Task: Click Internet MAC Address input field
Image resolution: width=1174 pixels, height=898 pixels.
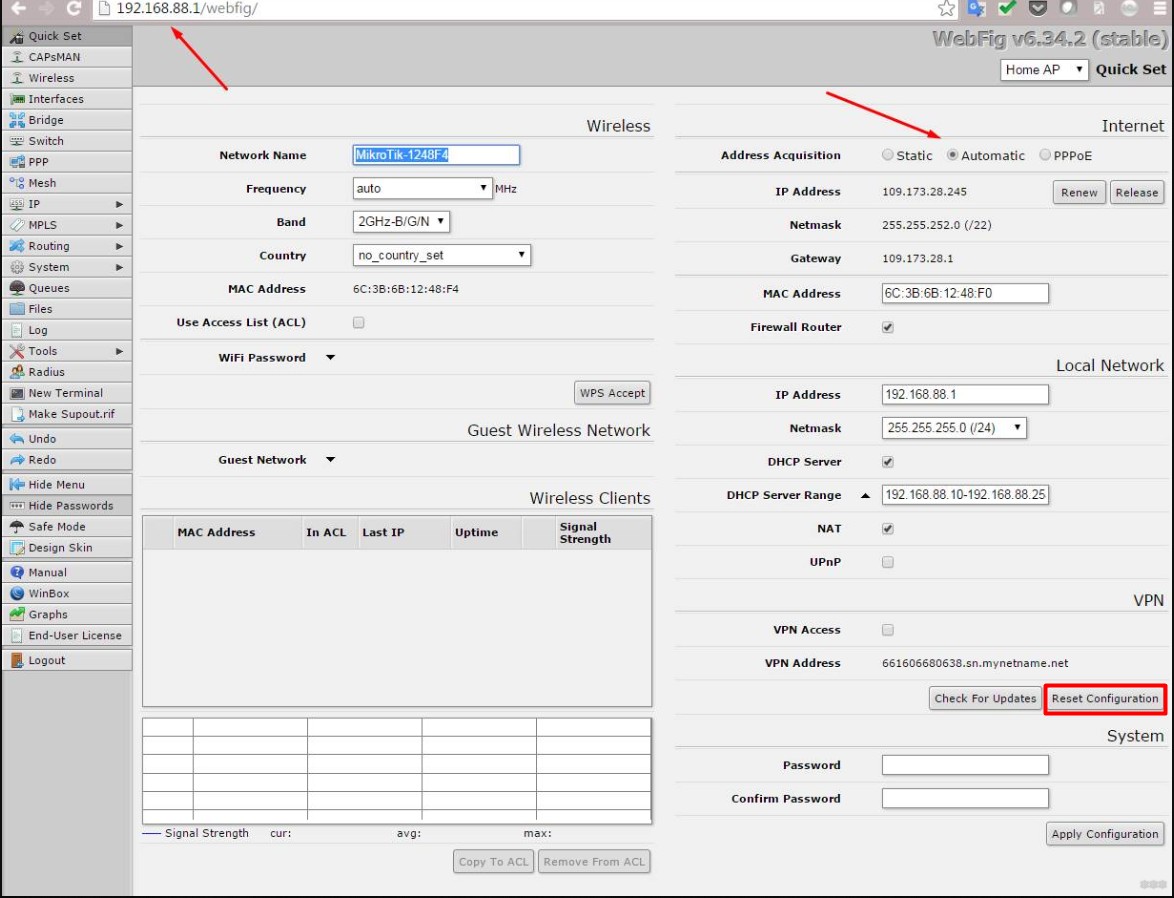Action: pyautogui.click(x=965, y=294)
